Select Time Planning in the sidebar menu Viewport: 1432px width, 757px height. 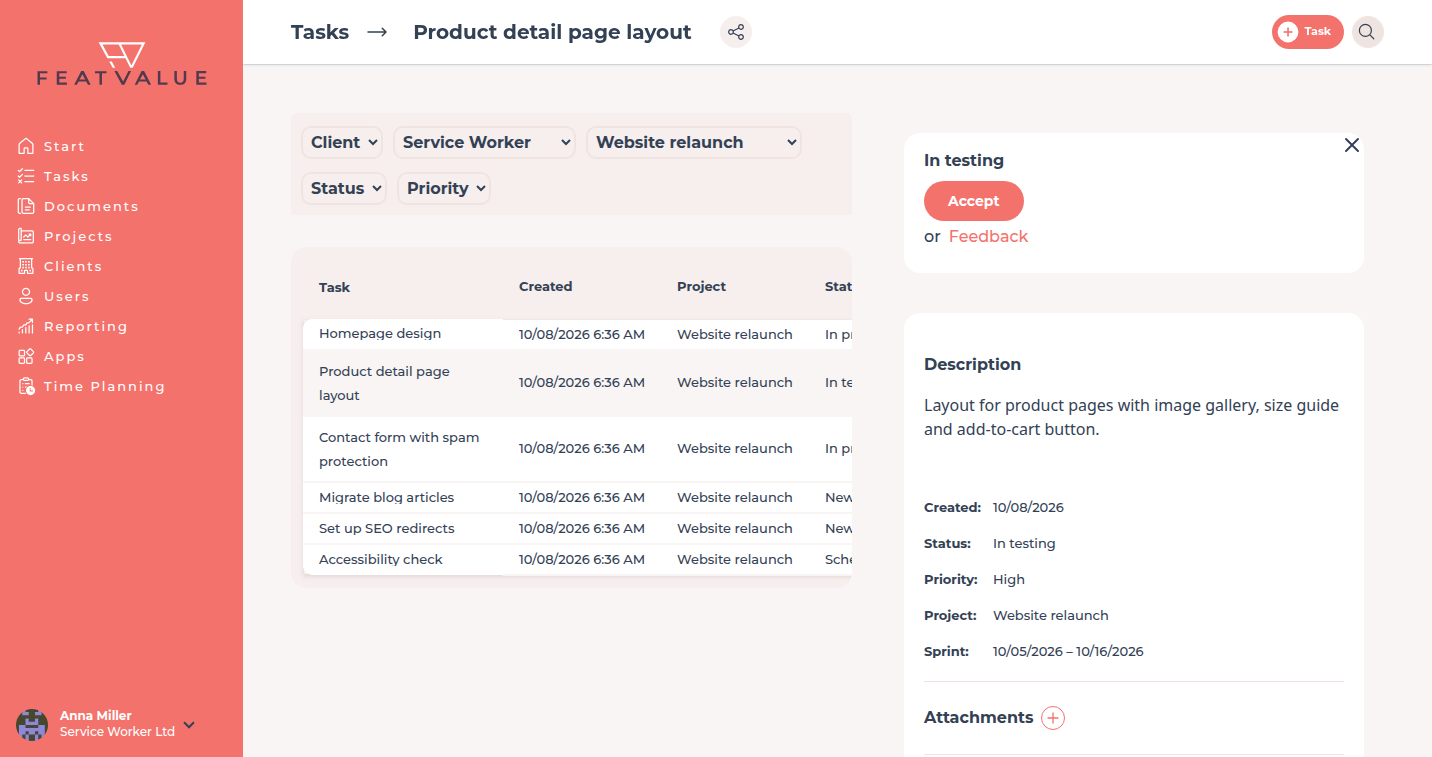click(x=104, y=386)
